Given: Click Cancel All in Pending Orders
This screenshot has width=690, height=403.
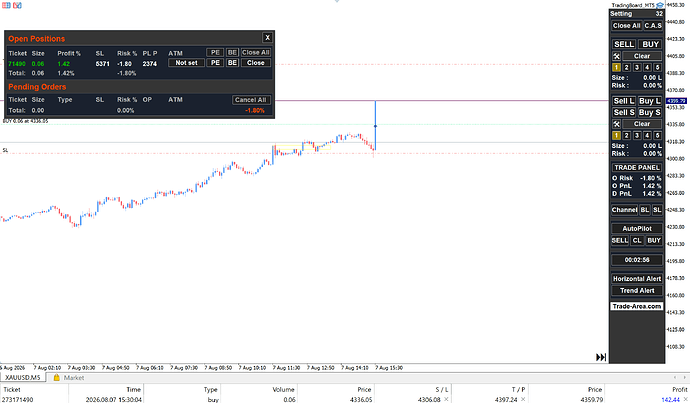Looking at the screenshot, I should pyautogui.click(x=251, y=100).
